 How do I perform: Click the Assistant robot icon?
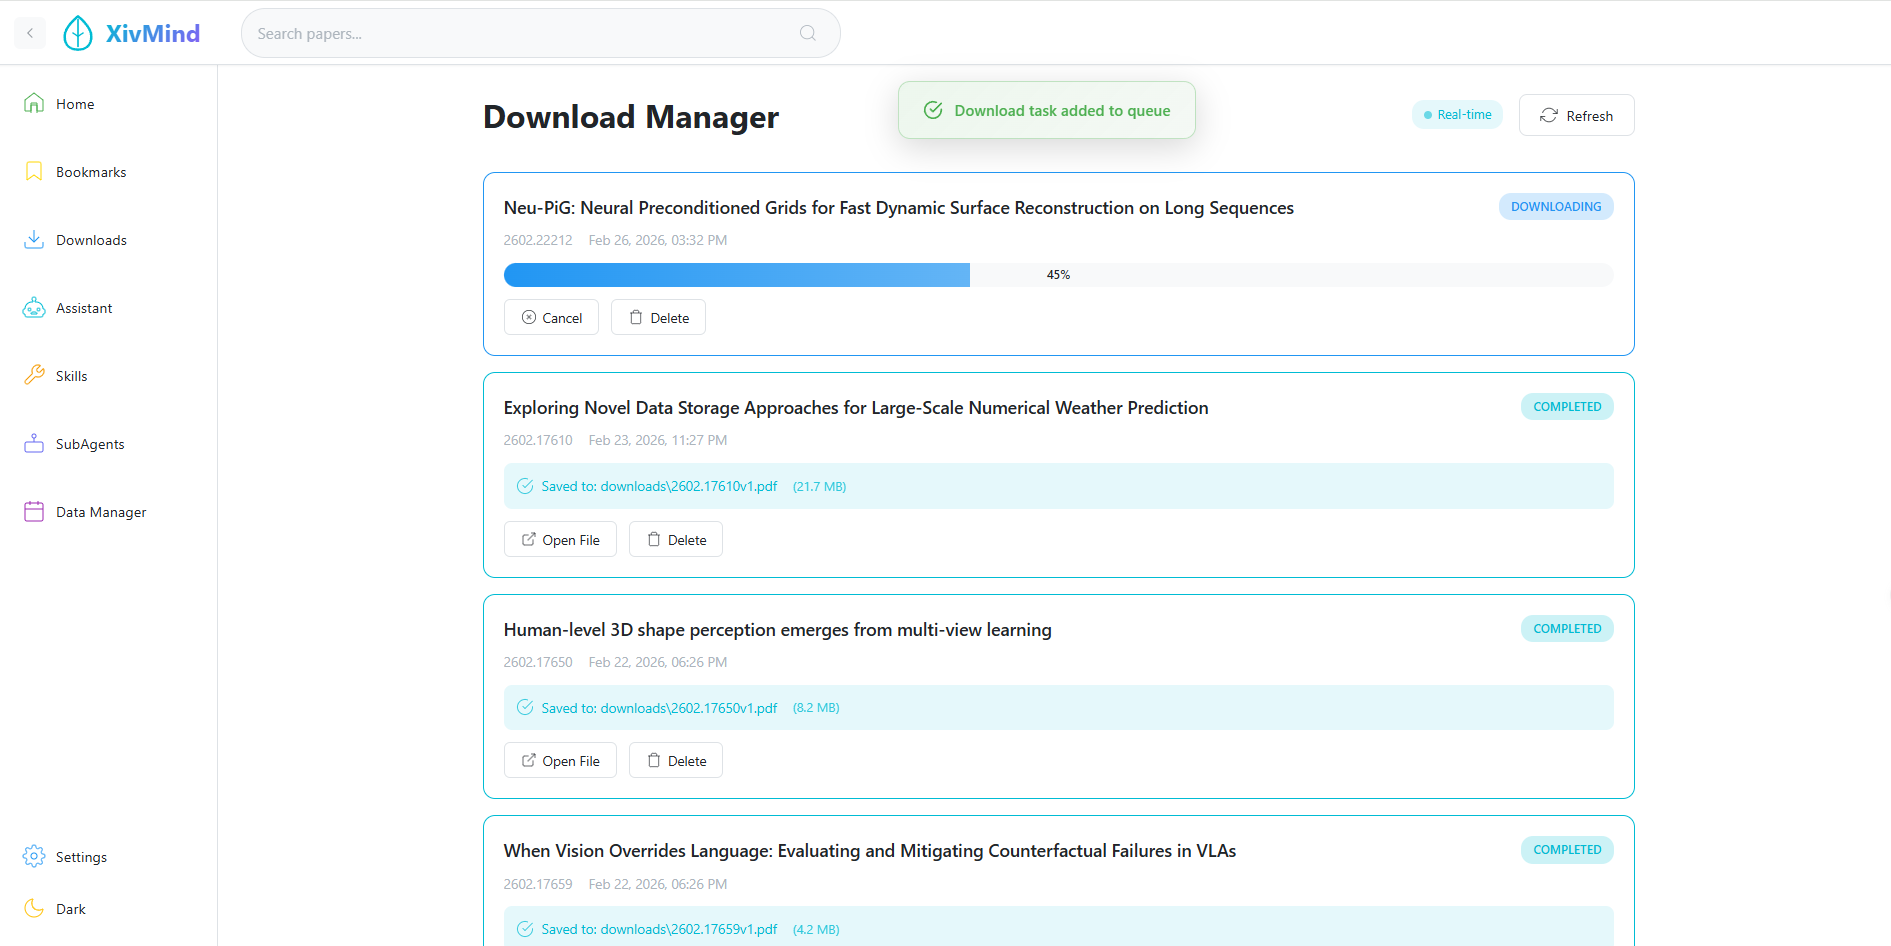[x=34, y=307]
